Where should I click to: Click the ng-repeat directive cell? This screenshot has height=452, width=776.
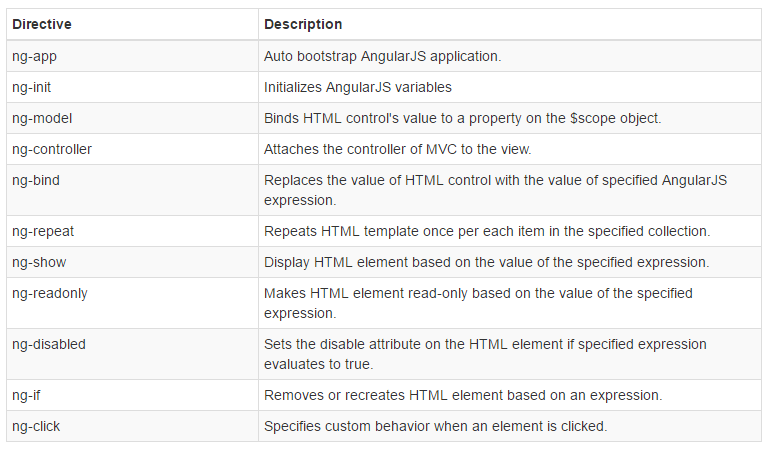pyautogui.click(x=43, y=231)
